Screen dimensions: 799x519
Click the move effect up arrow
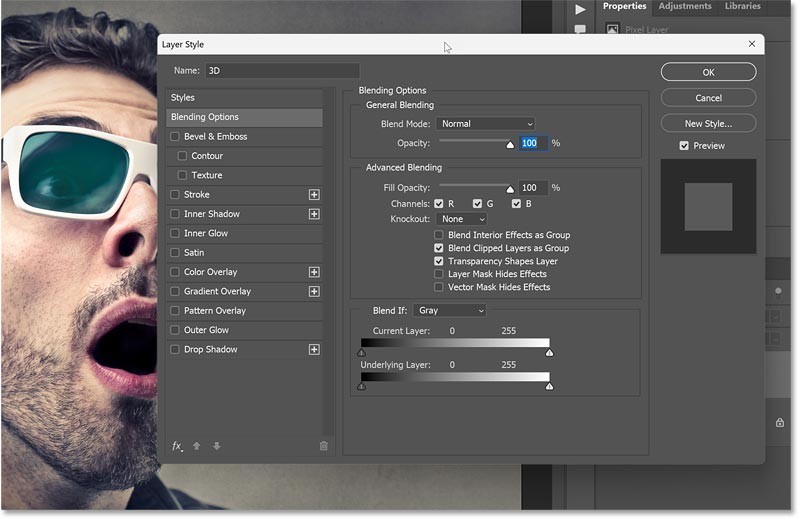197,446
